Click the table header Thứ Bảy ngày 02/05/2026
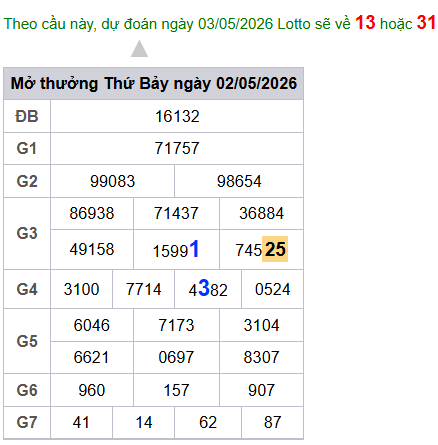Screen dimensions: 438x445 tap(200, 83)
